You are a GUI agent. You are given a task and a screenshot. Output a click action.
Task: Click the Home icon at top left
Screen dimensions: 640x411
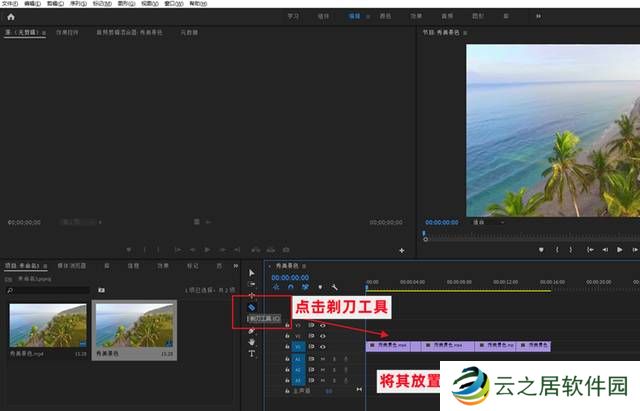point(11,17)
